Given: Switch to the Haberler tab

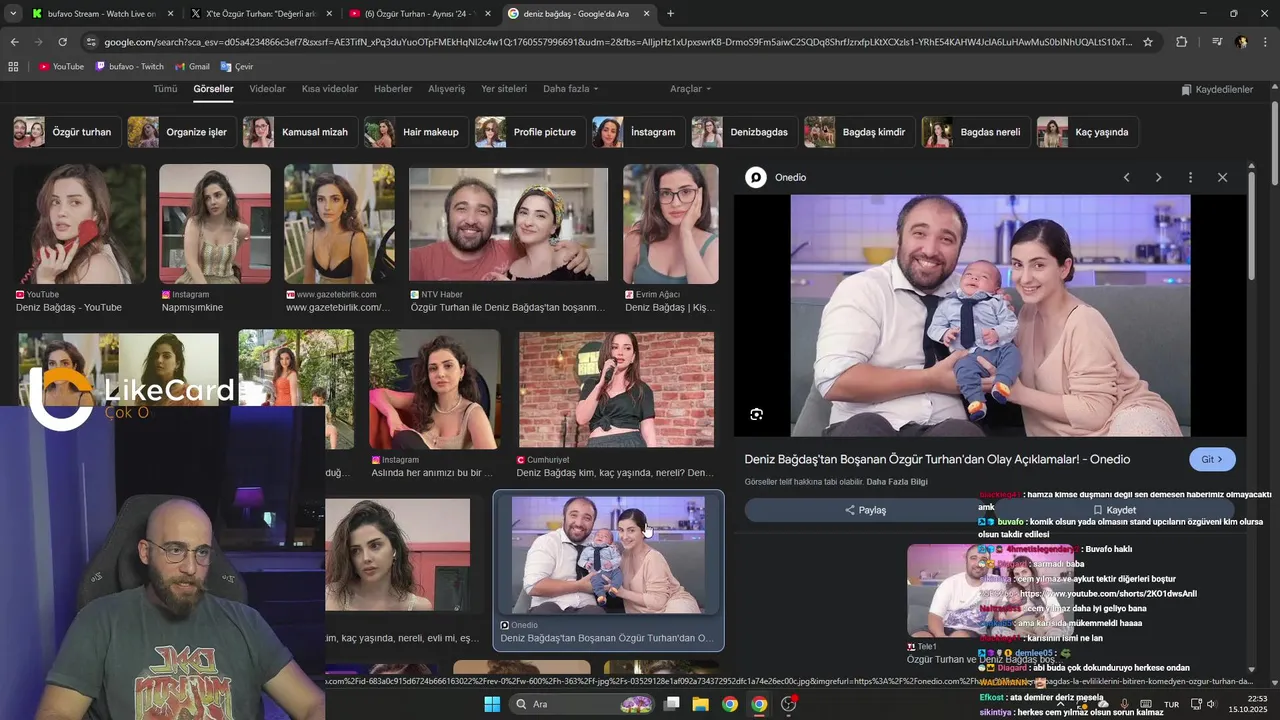Looking at the screenshot, I should pyautogui.click(x=393, y=89).
